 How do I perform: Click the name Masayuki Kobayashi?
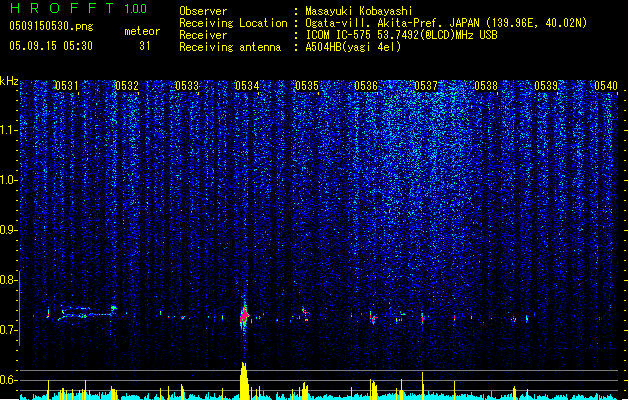tap(359, 11)
